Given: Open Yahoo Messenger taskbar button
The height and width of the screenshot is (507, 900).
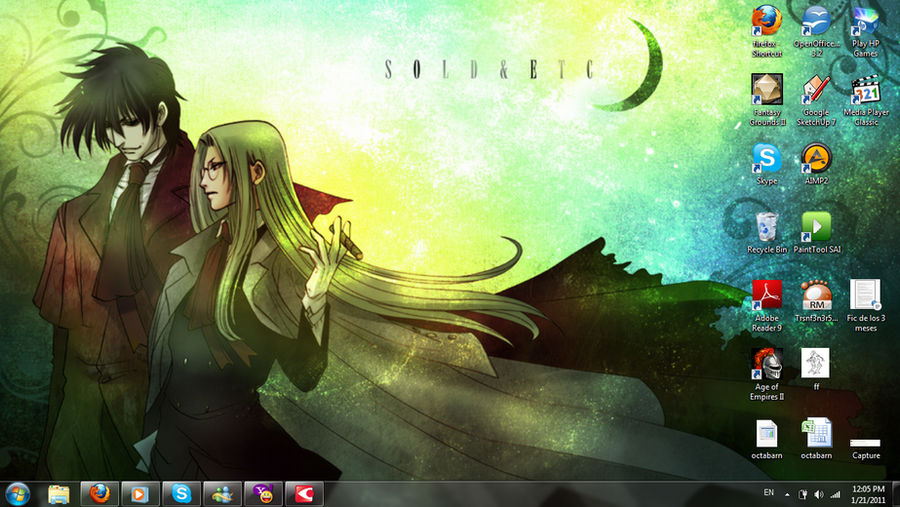Looking at the screenshot, I should (x=263, y=494).
